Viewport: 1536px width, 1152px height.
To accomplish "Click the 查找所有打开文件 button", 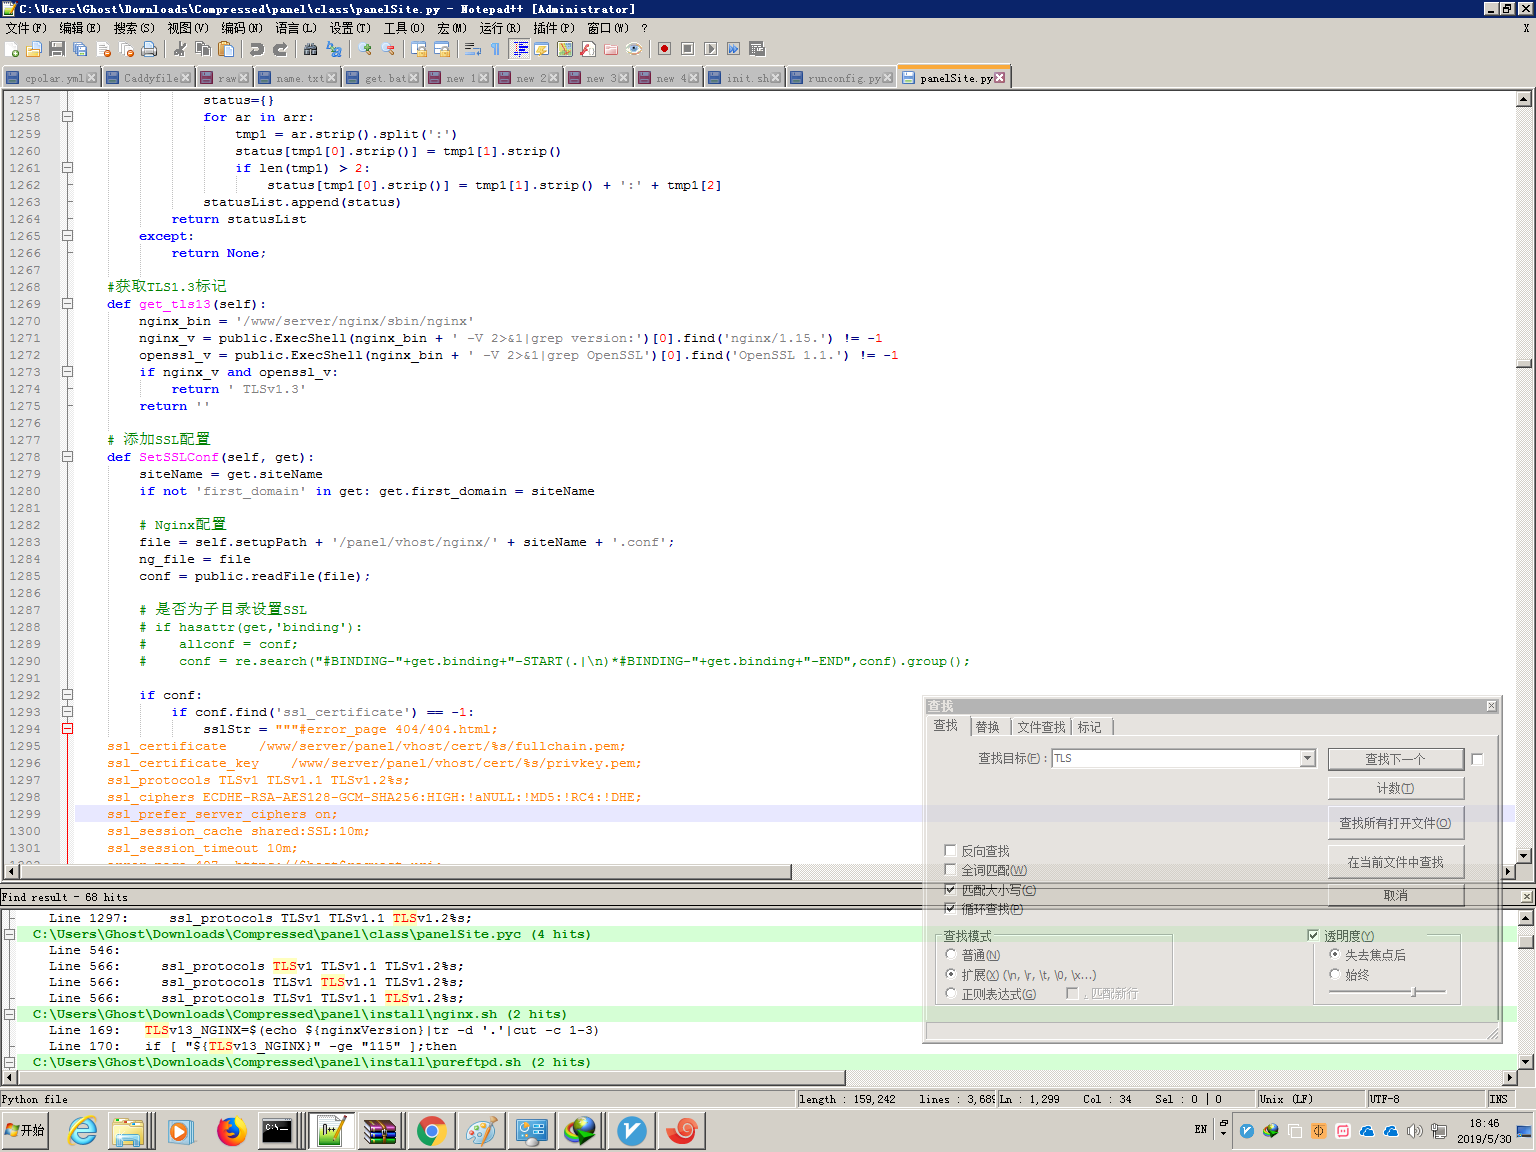I will tap(1396, 823).
